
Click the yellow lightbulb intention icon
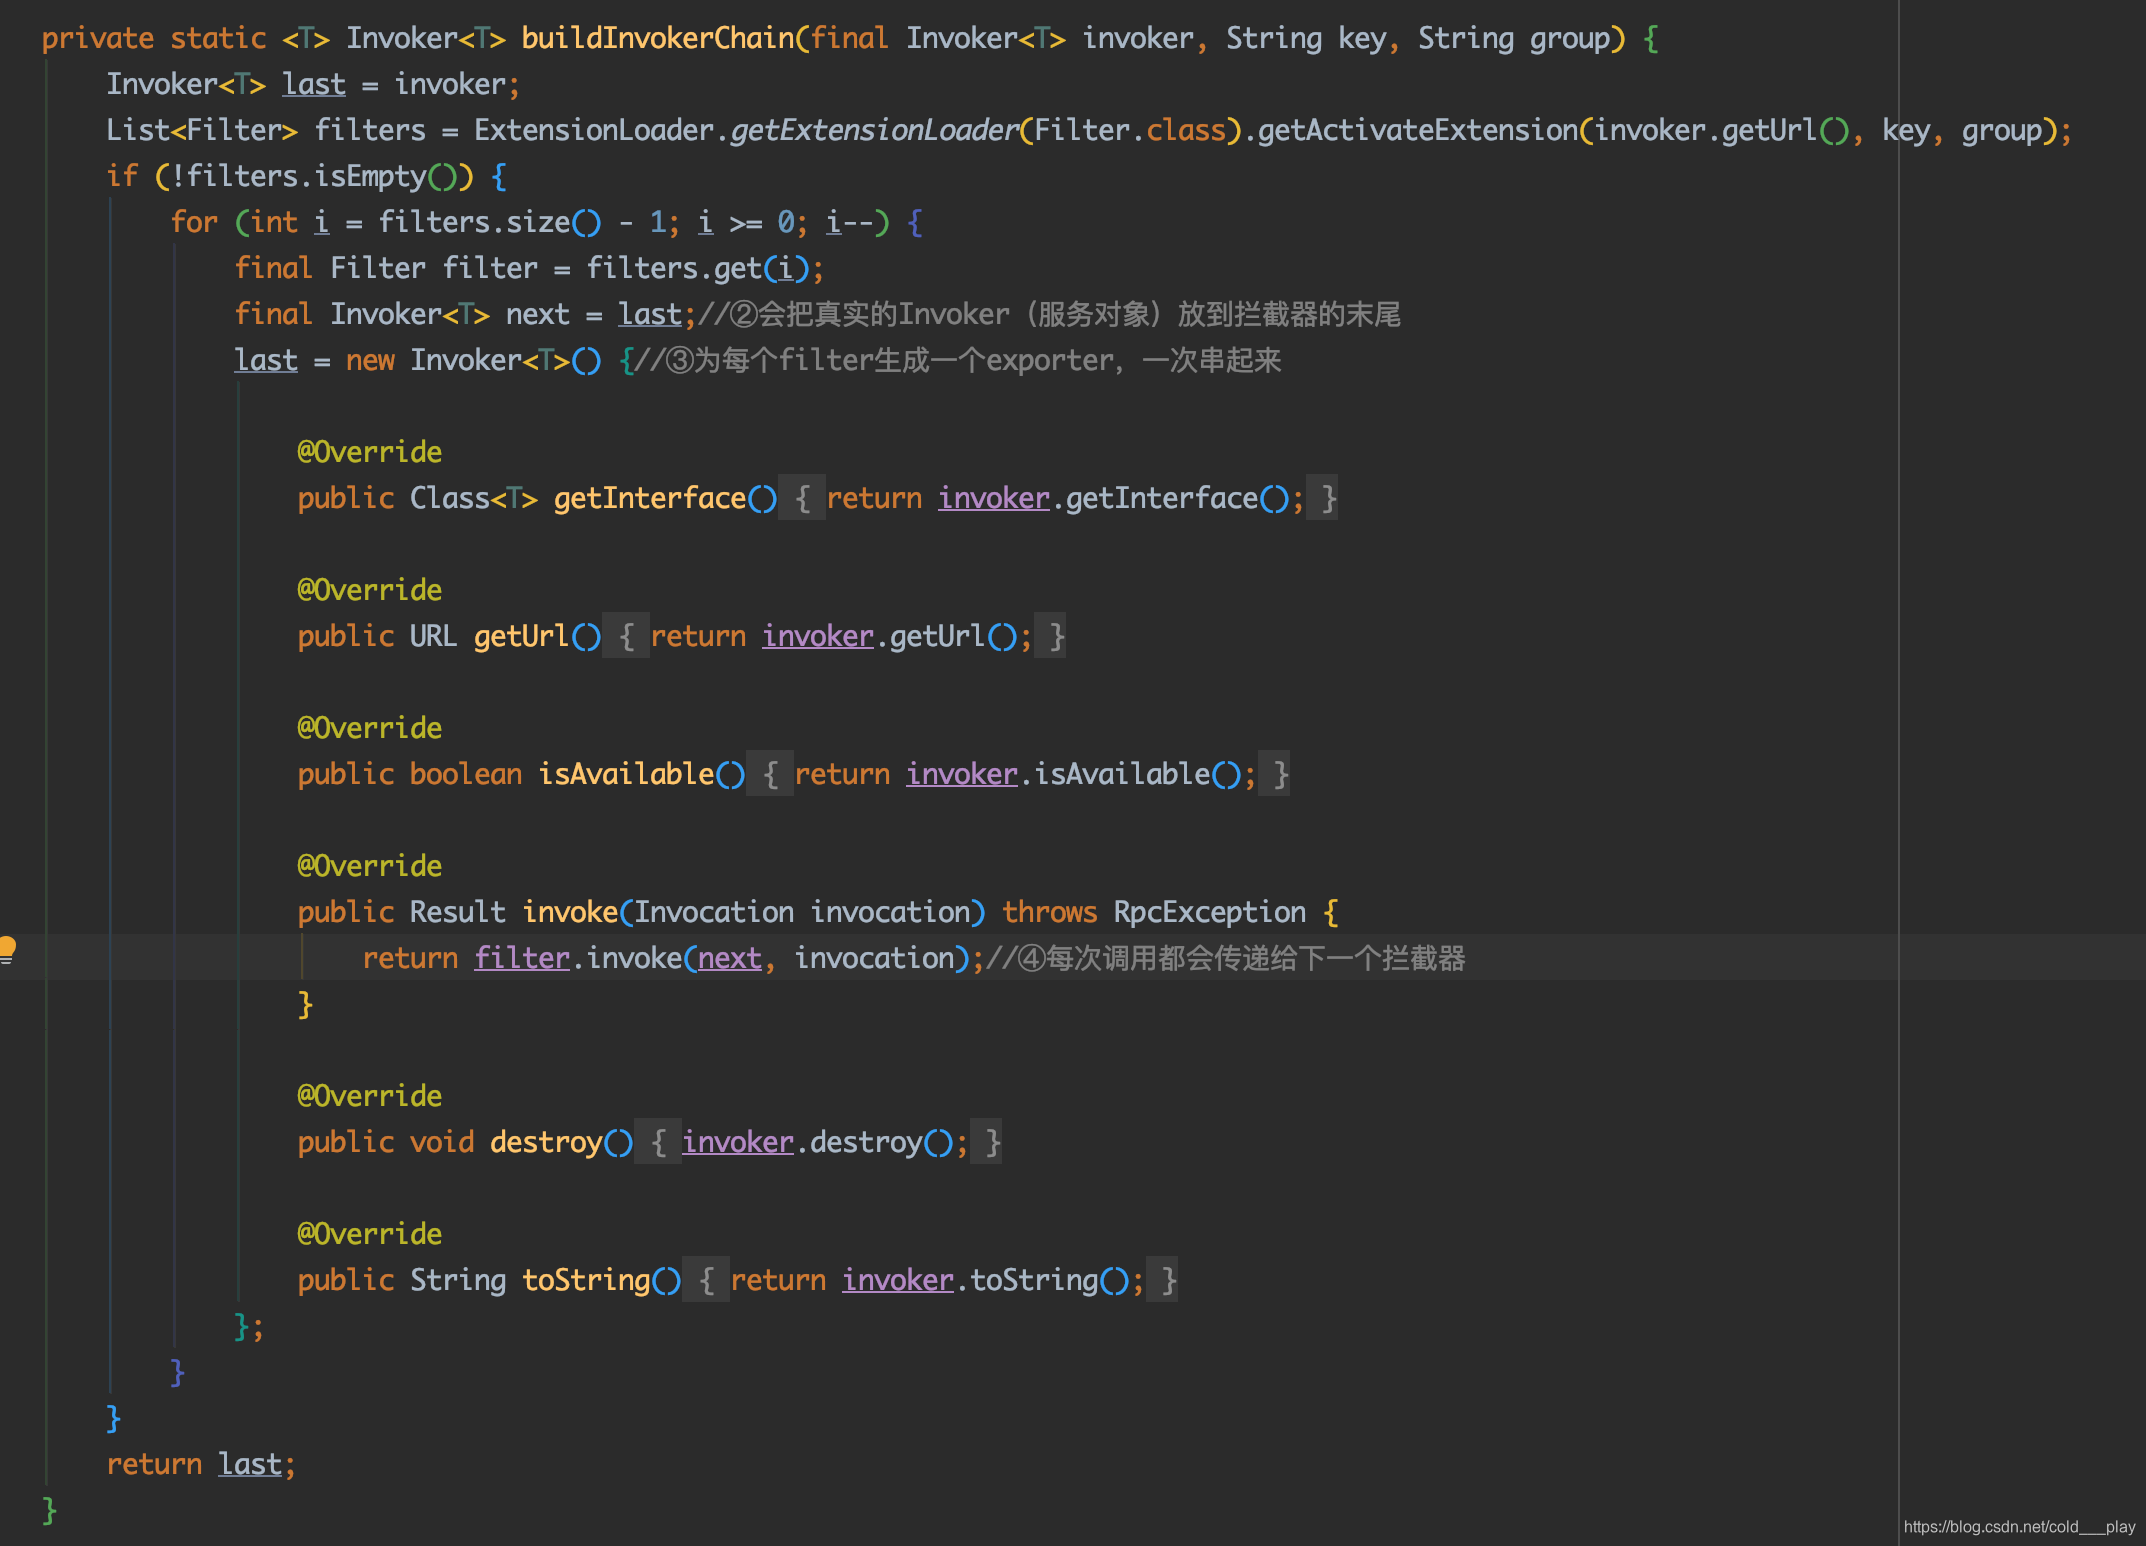tap(7, 949)
